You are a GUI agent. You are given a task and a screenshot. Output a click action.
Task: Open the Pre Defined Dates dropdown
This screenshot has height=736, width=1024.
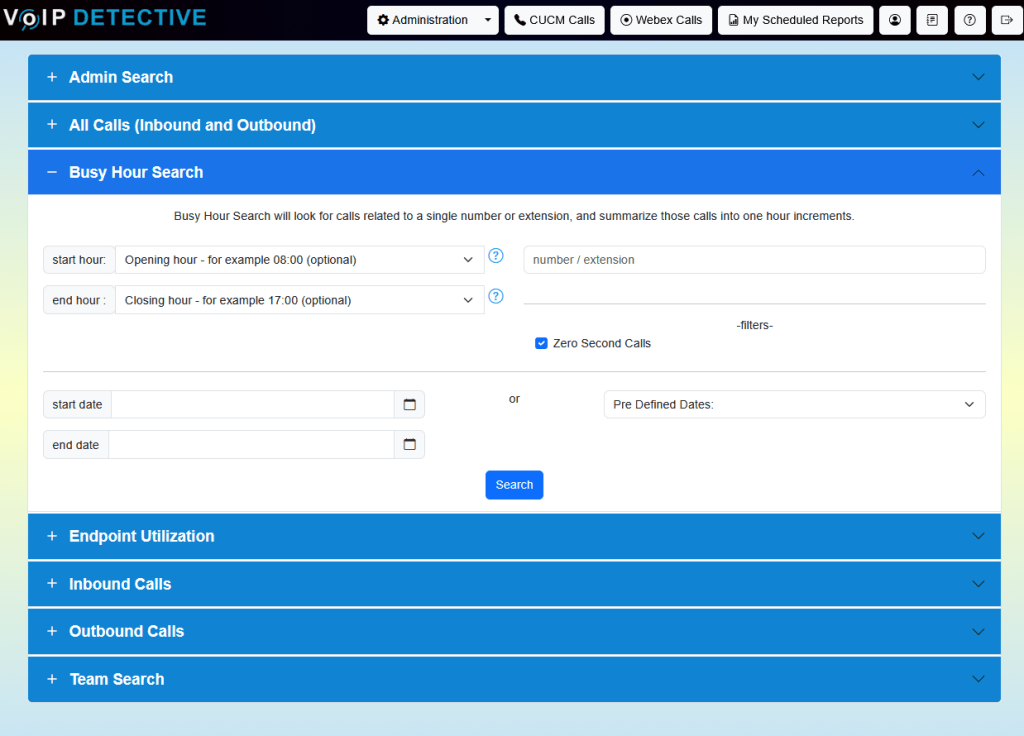(794, 404)
